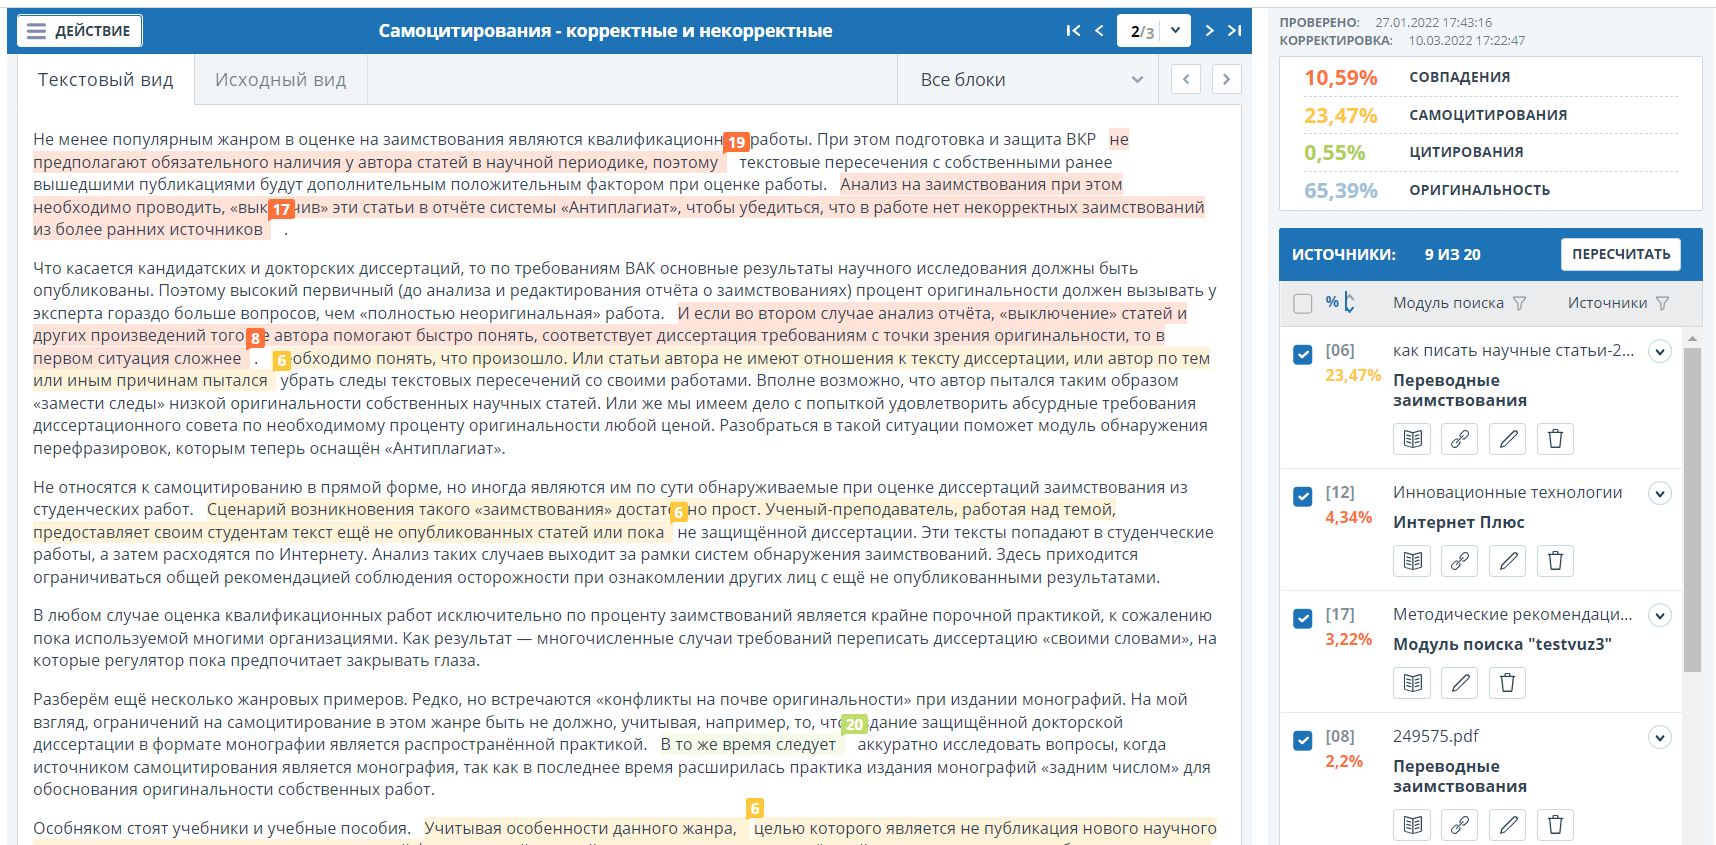Edit source [06] with pencil icon
This screenshot has height=845, width=1716.
tap(1508, 439)
